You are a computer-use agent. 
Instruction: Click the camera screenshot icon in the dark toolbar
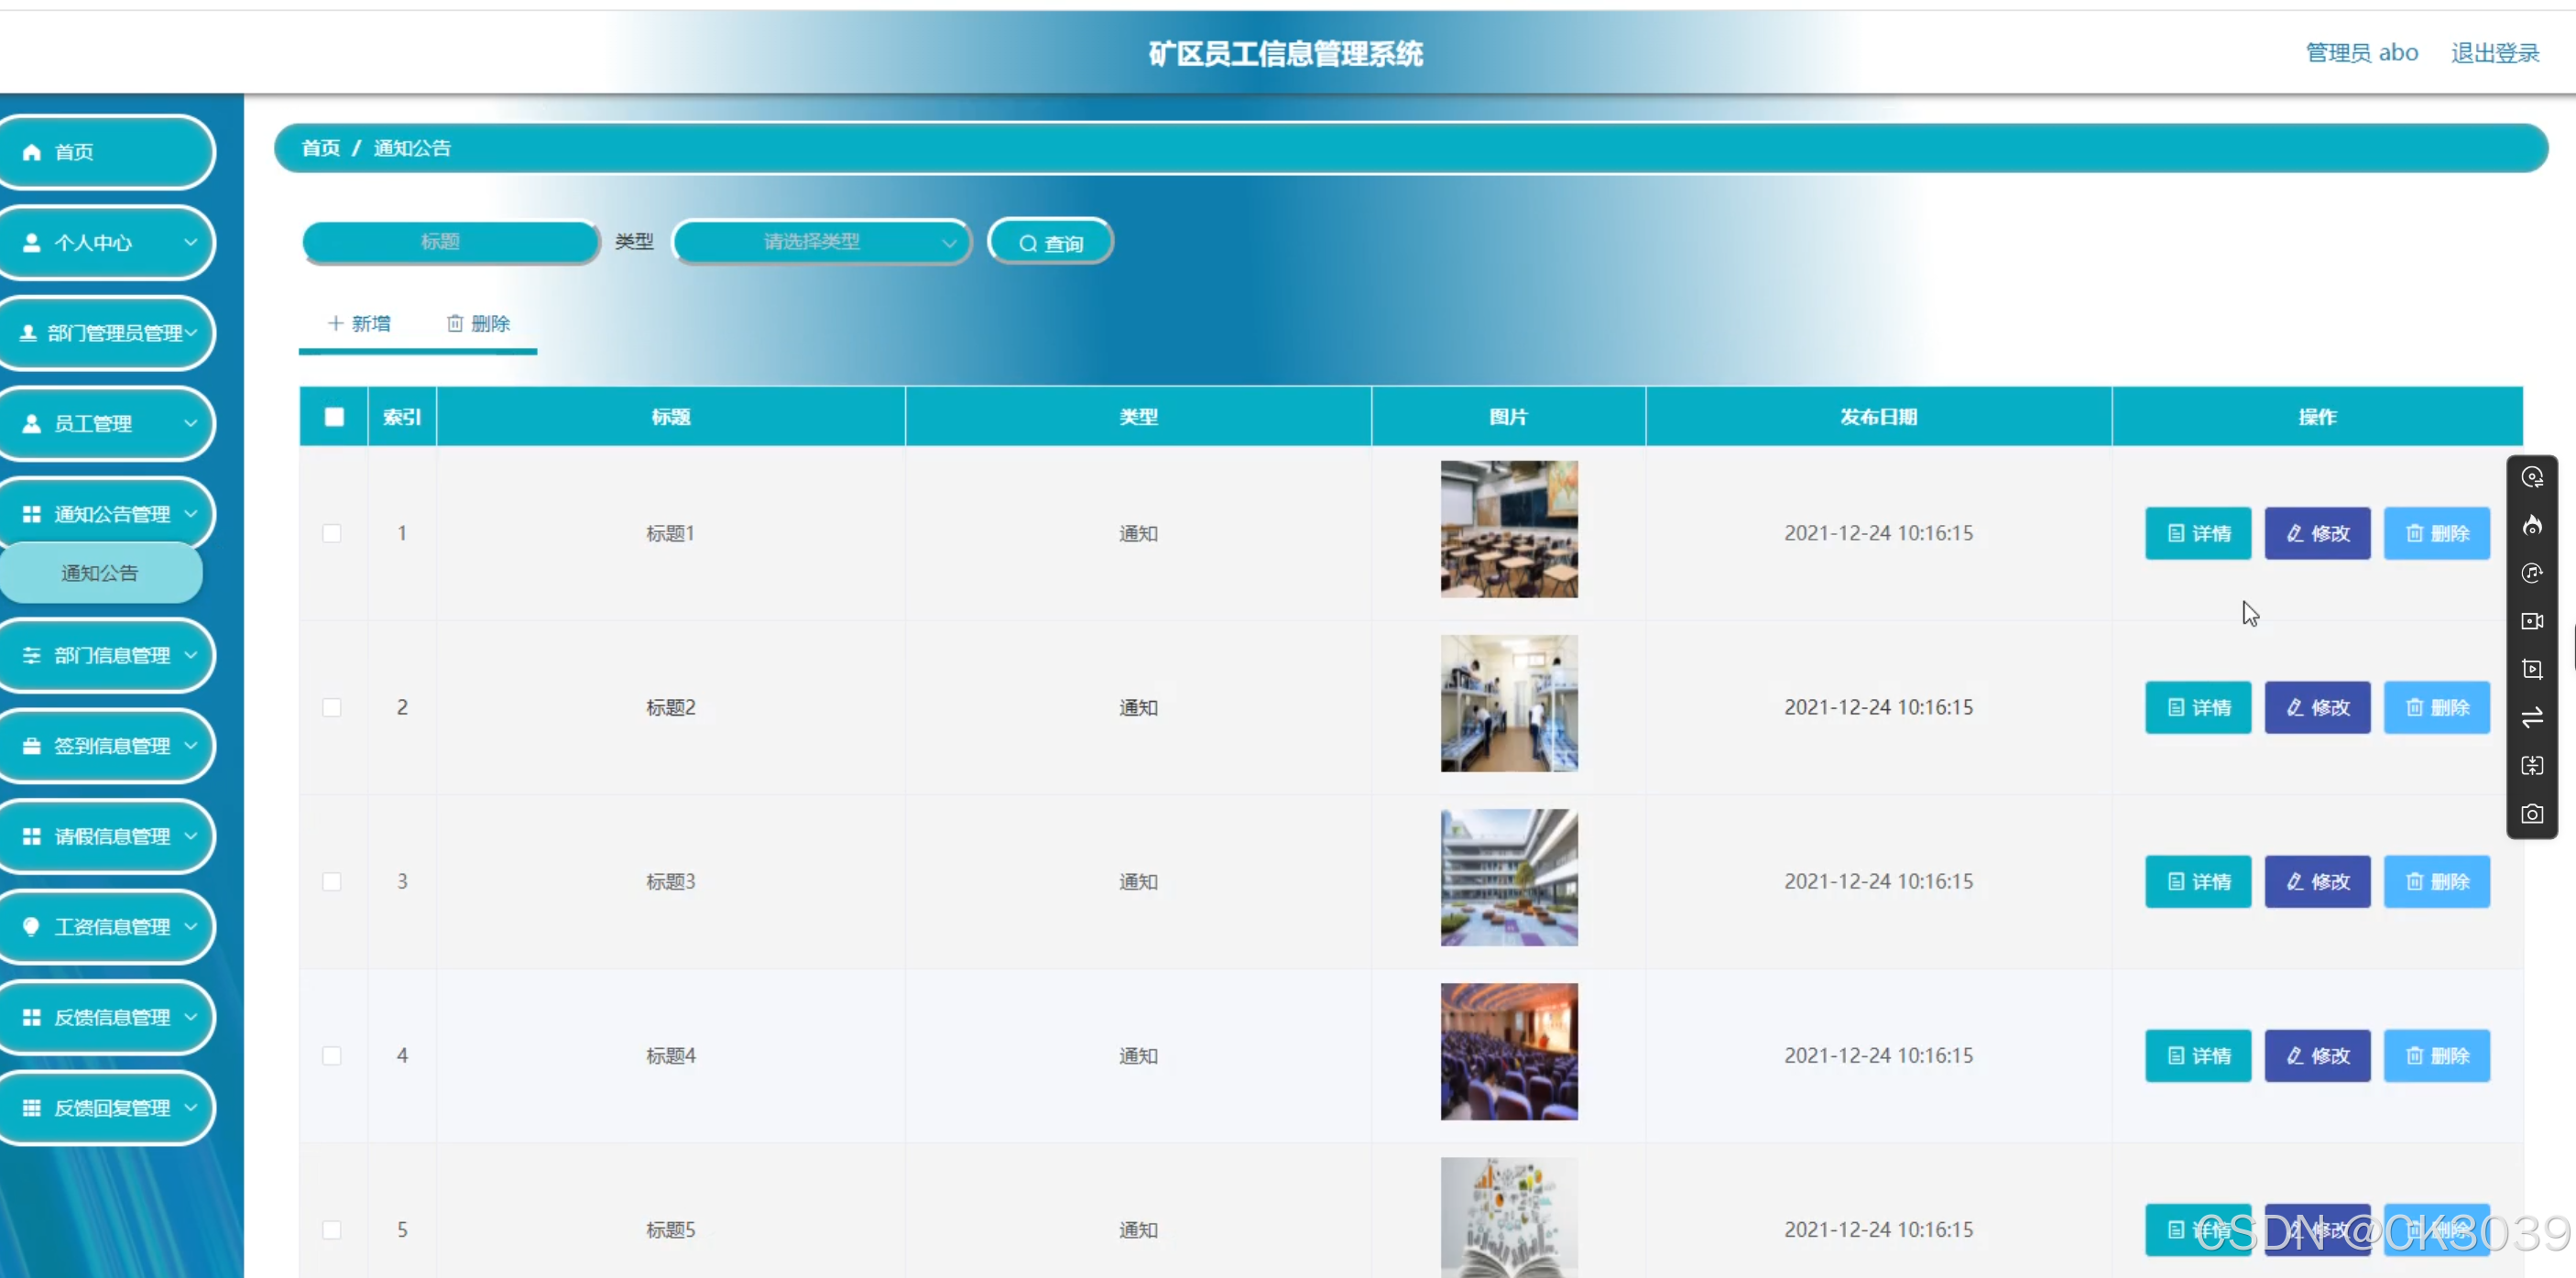tap(2531, 814)
